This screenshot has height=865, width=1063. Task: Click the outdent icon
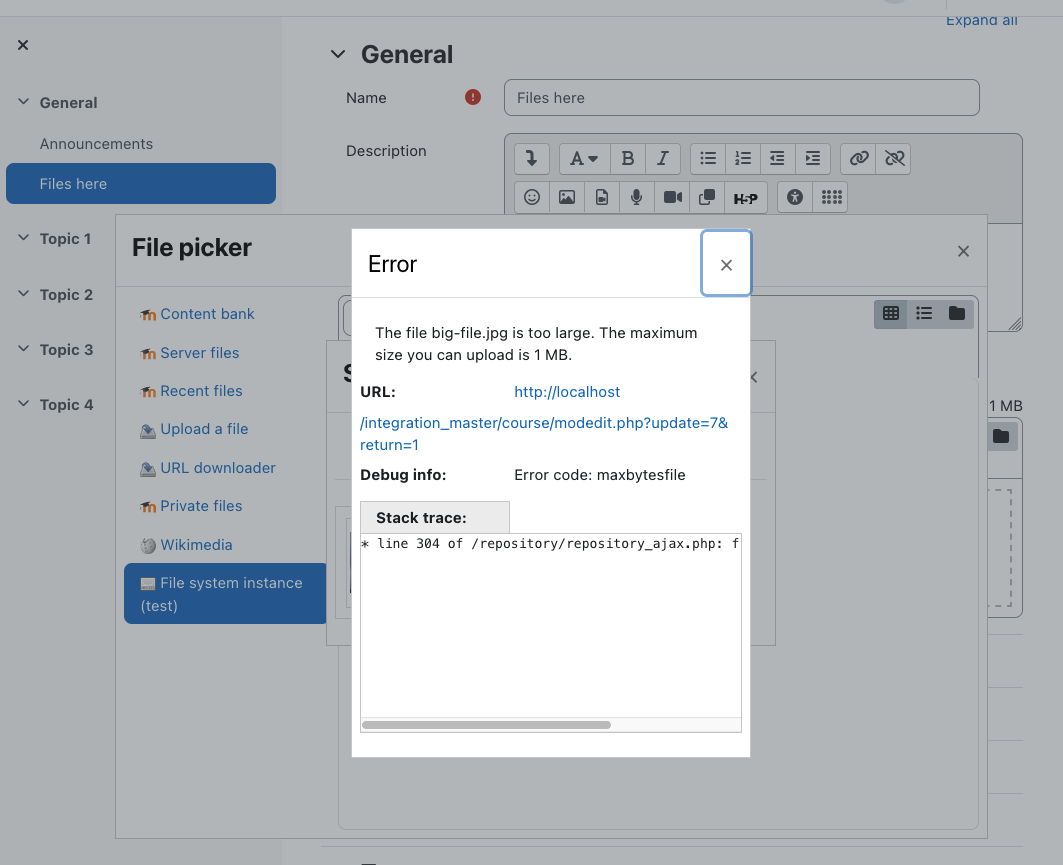pos(778,159)
